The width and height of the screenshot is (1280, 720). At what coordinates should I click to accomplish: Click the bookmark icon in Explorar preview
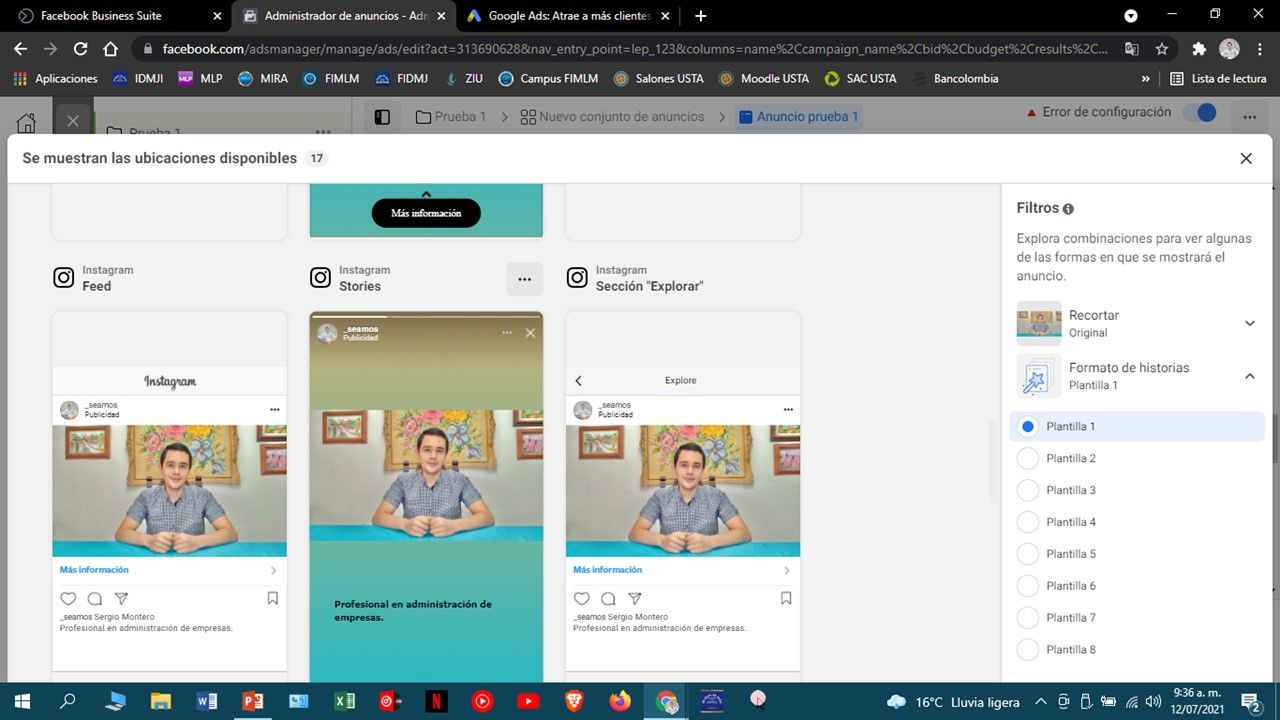786,598
